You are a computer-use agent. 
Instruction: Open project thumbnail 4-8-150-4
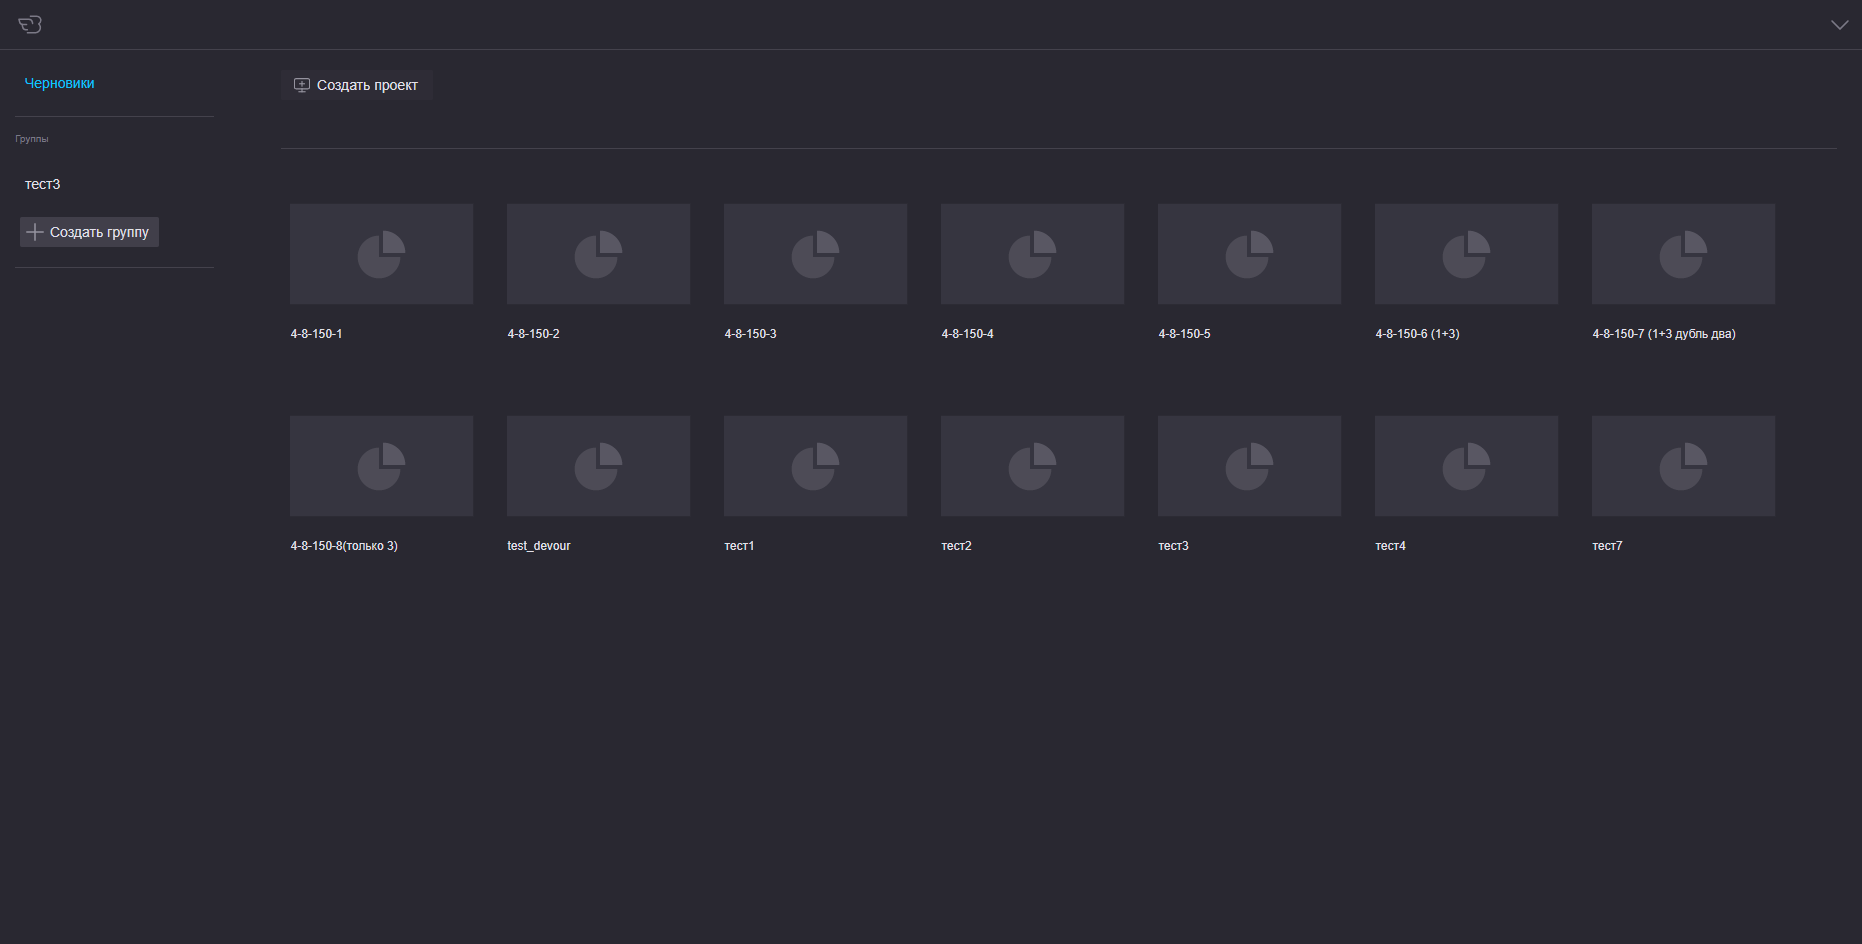click(1032, 254)
